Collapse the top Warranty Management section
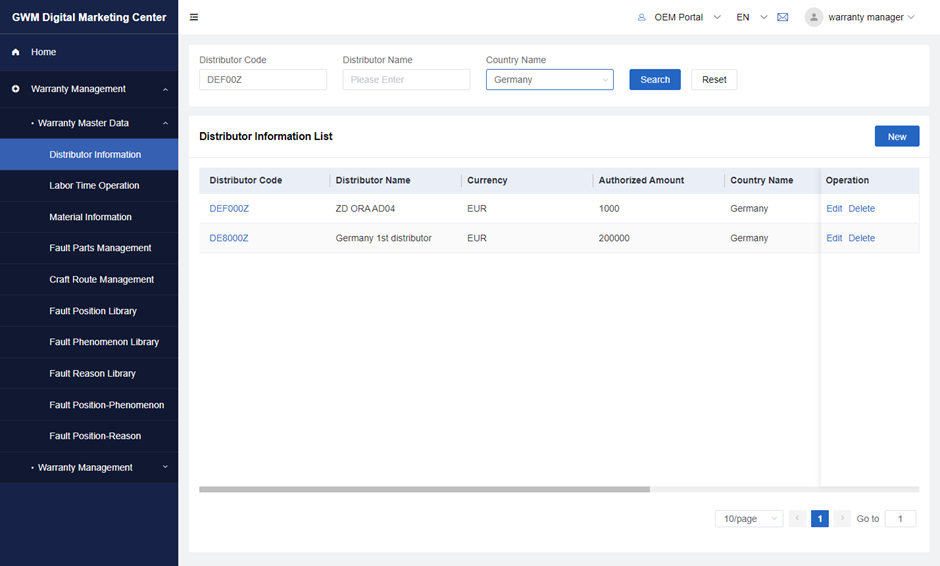The image size is (940, 566). [165, 89]
